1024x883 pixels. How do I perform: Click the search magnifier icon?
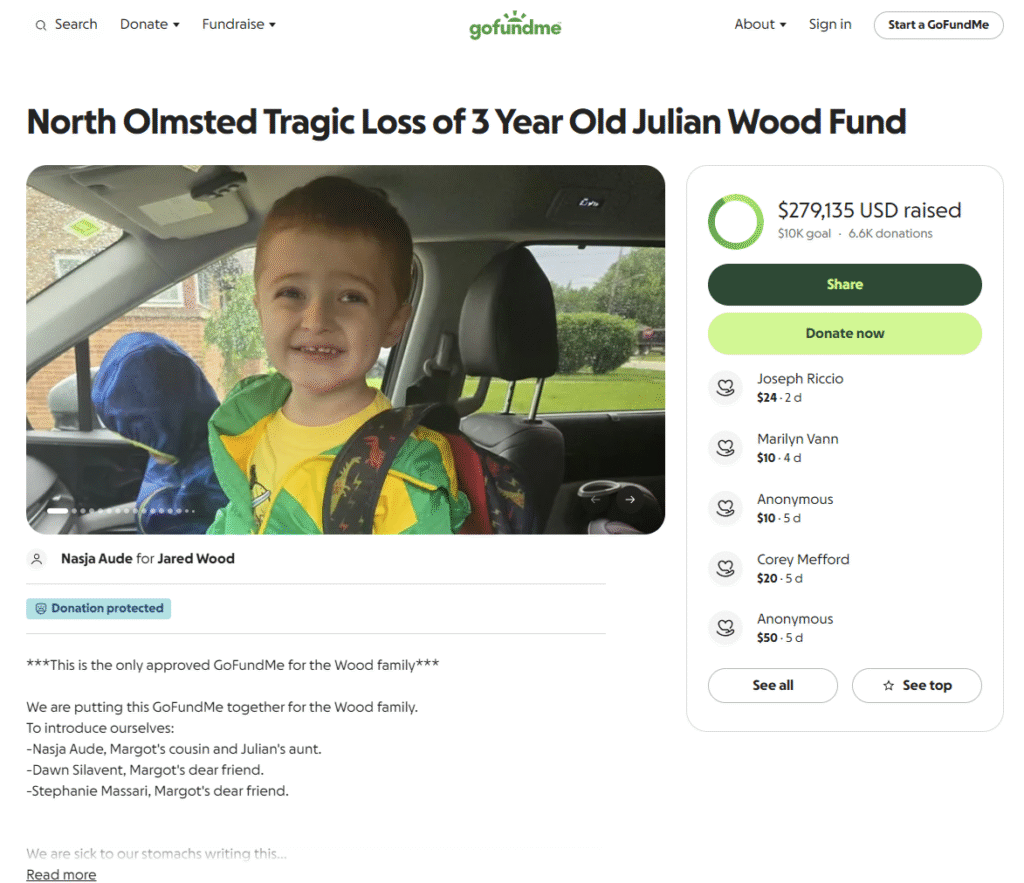point(40,25)
